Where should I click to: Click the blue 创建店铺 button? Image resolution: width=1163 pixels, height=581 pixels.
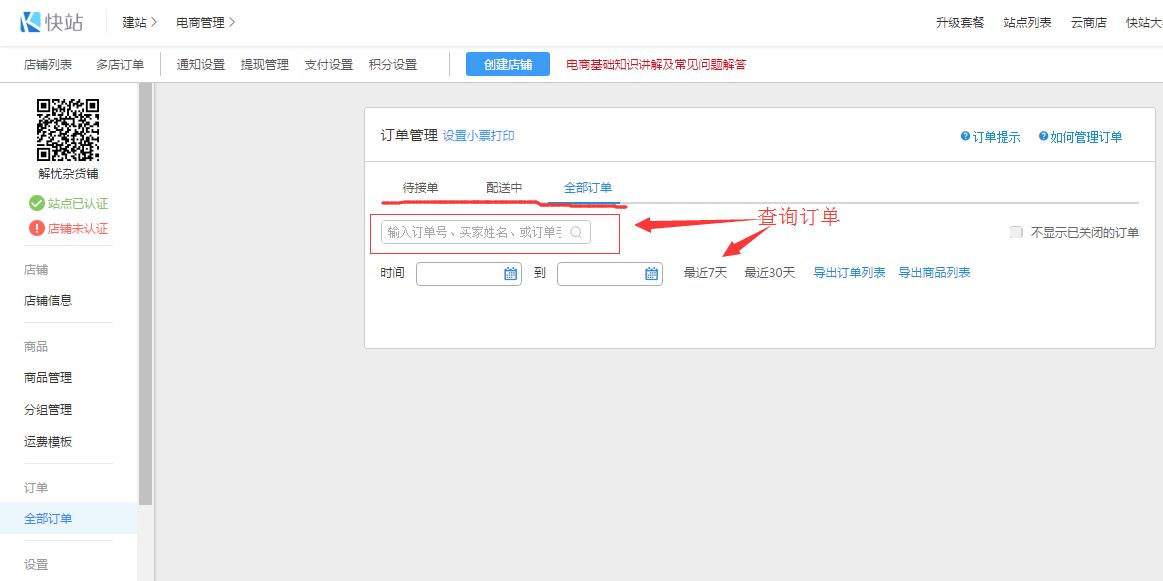pyautogui.click(x=507, y=64)
